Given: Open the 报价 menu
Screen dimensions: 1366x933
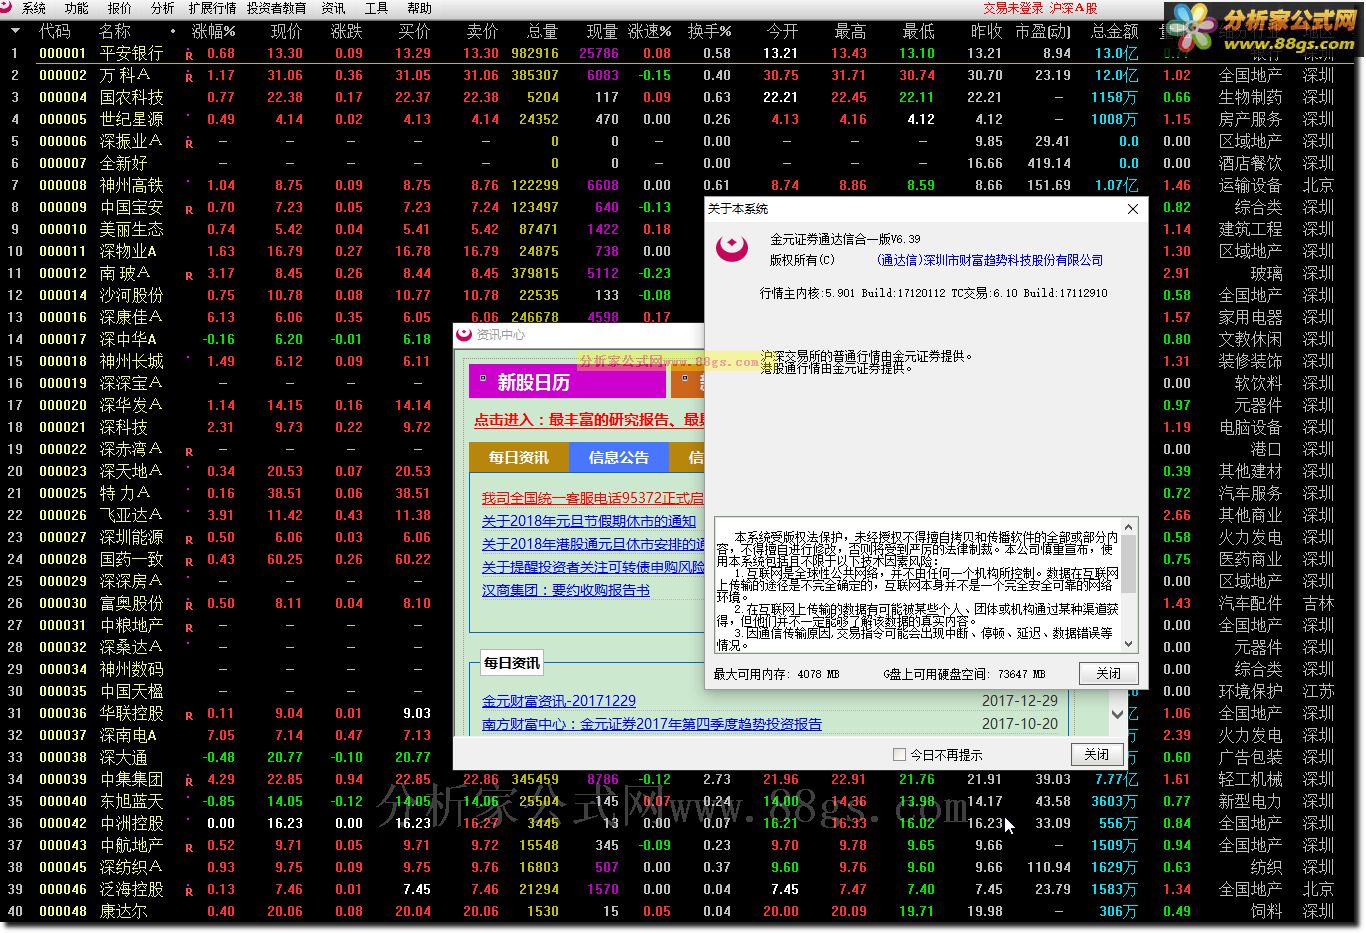Looking at the screenshot, I should click(120, 8).
